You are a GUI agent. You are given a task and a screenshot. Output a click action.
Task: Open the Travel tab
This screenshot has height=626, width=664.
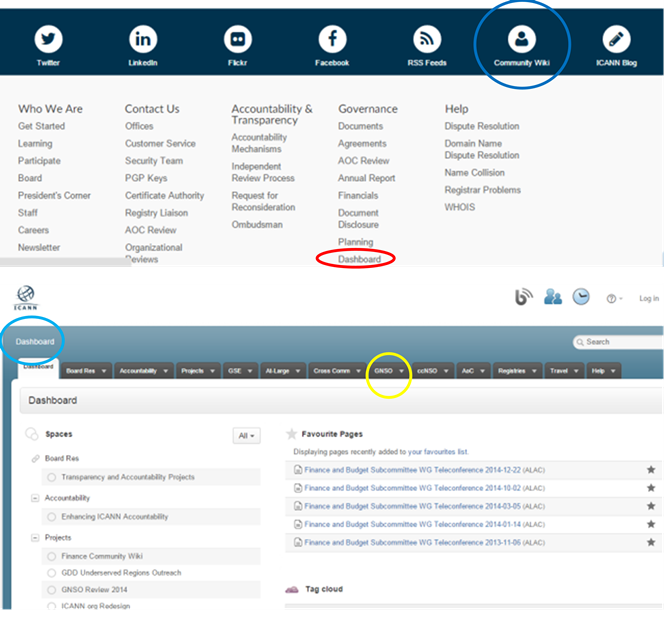(564, 371)
